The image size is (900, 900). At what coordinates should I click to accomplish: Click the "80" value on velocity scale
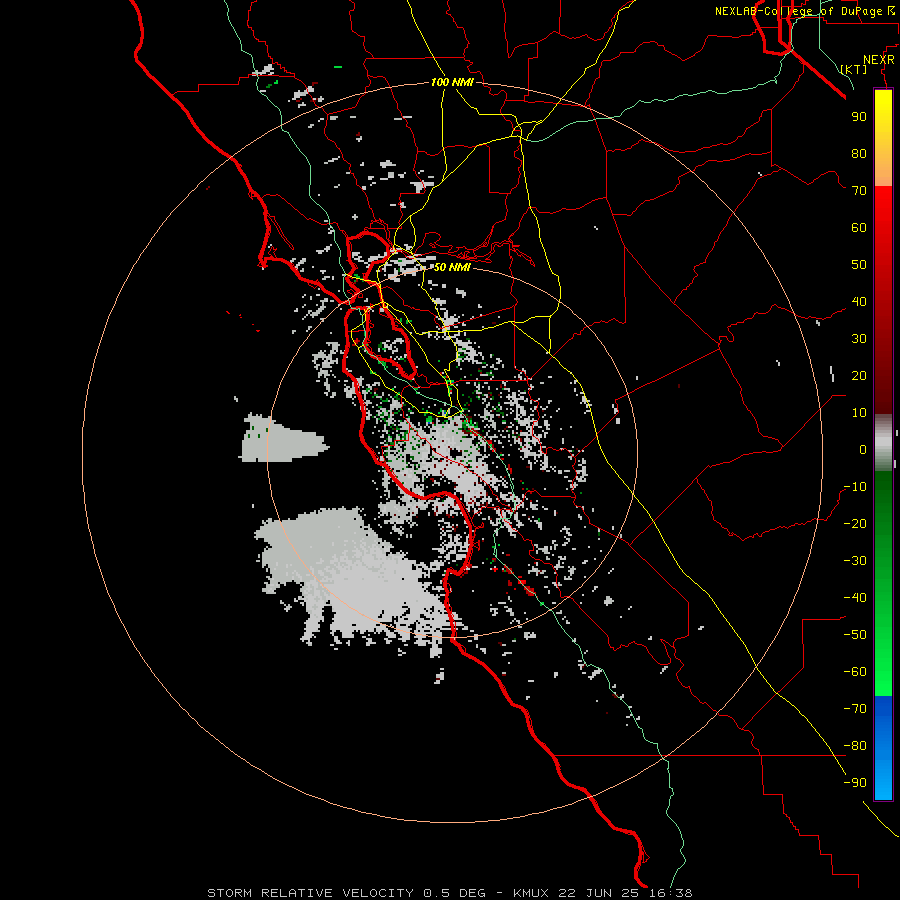[859, 153]
